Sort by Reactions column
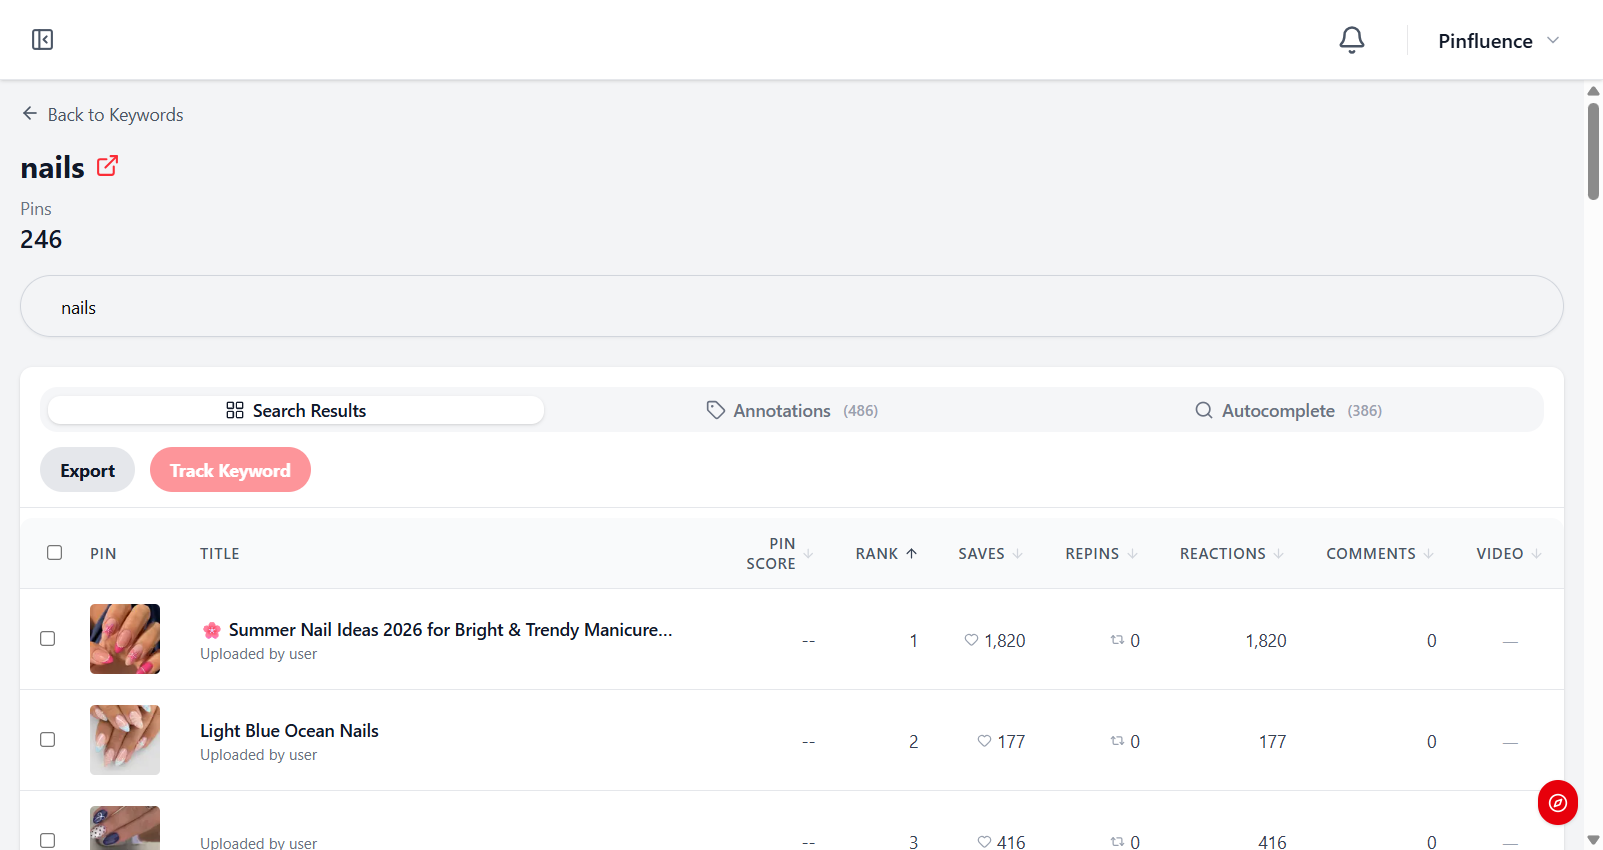The image size is (1603, 850). coord(1232,553)
